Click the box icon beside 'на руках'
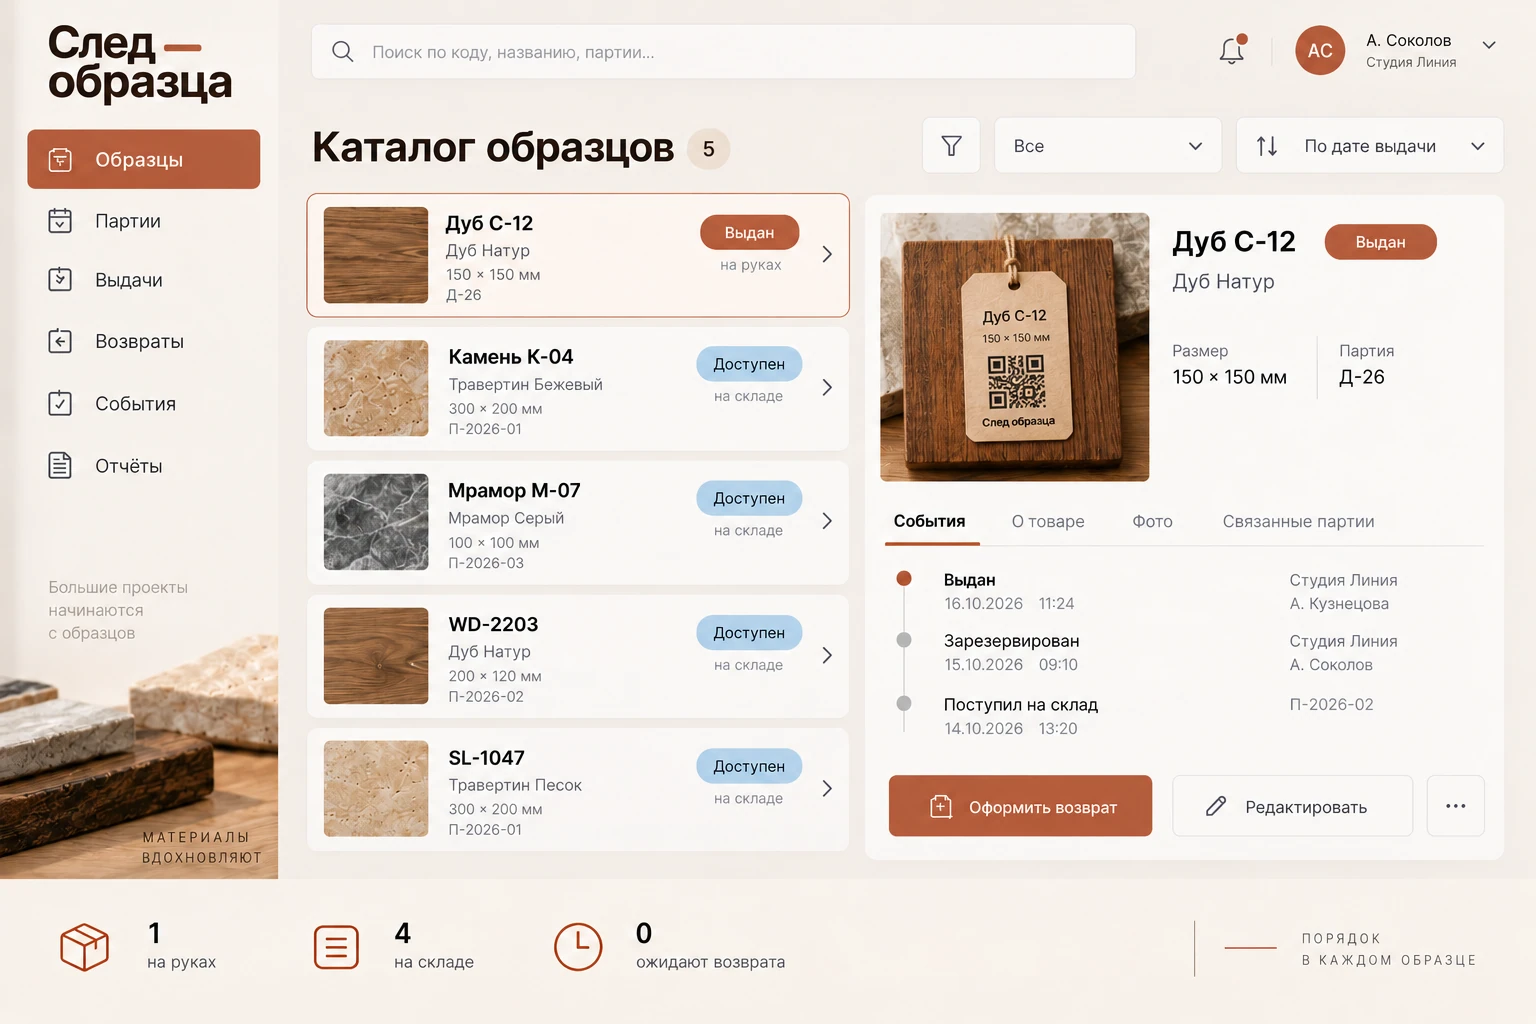 coord(84,947)
